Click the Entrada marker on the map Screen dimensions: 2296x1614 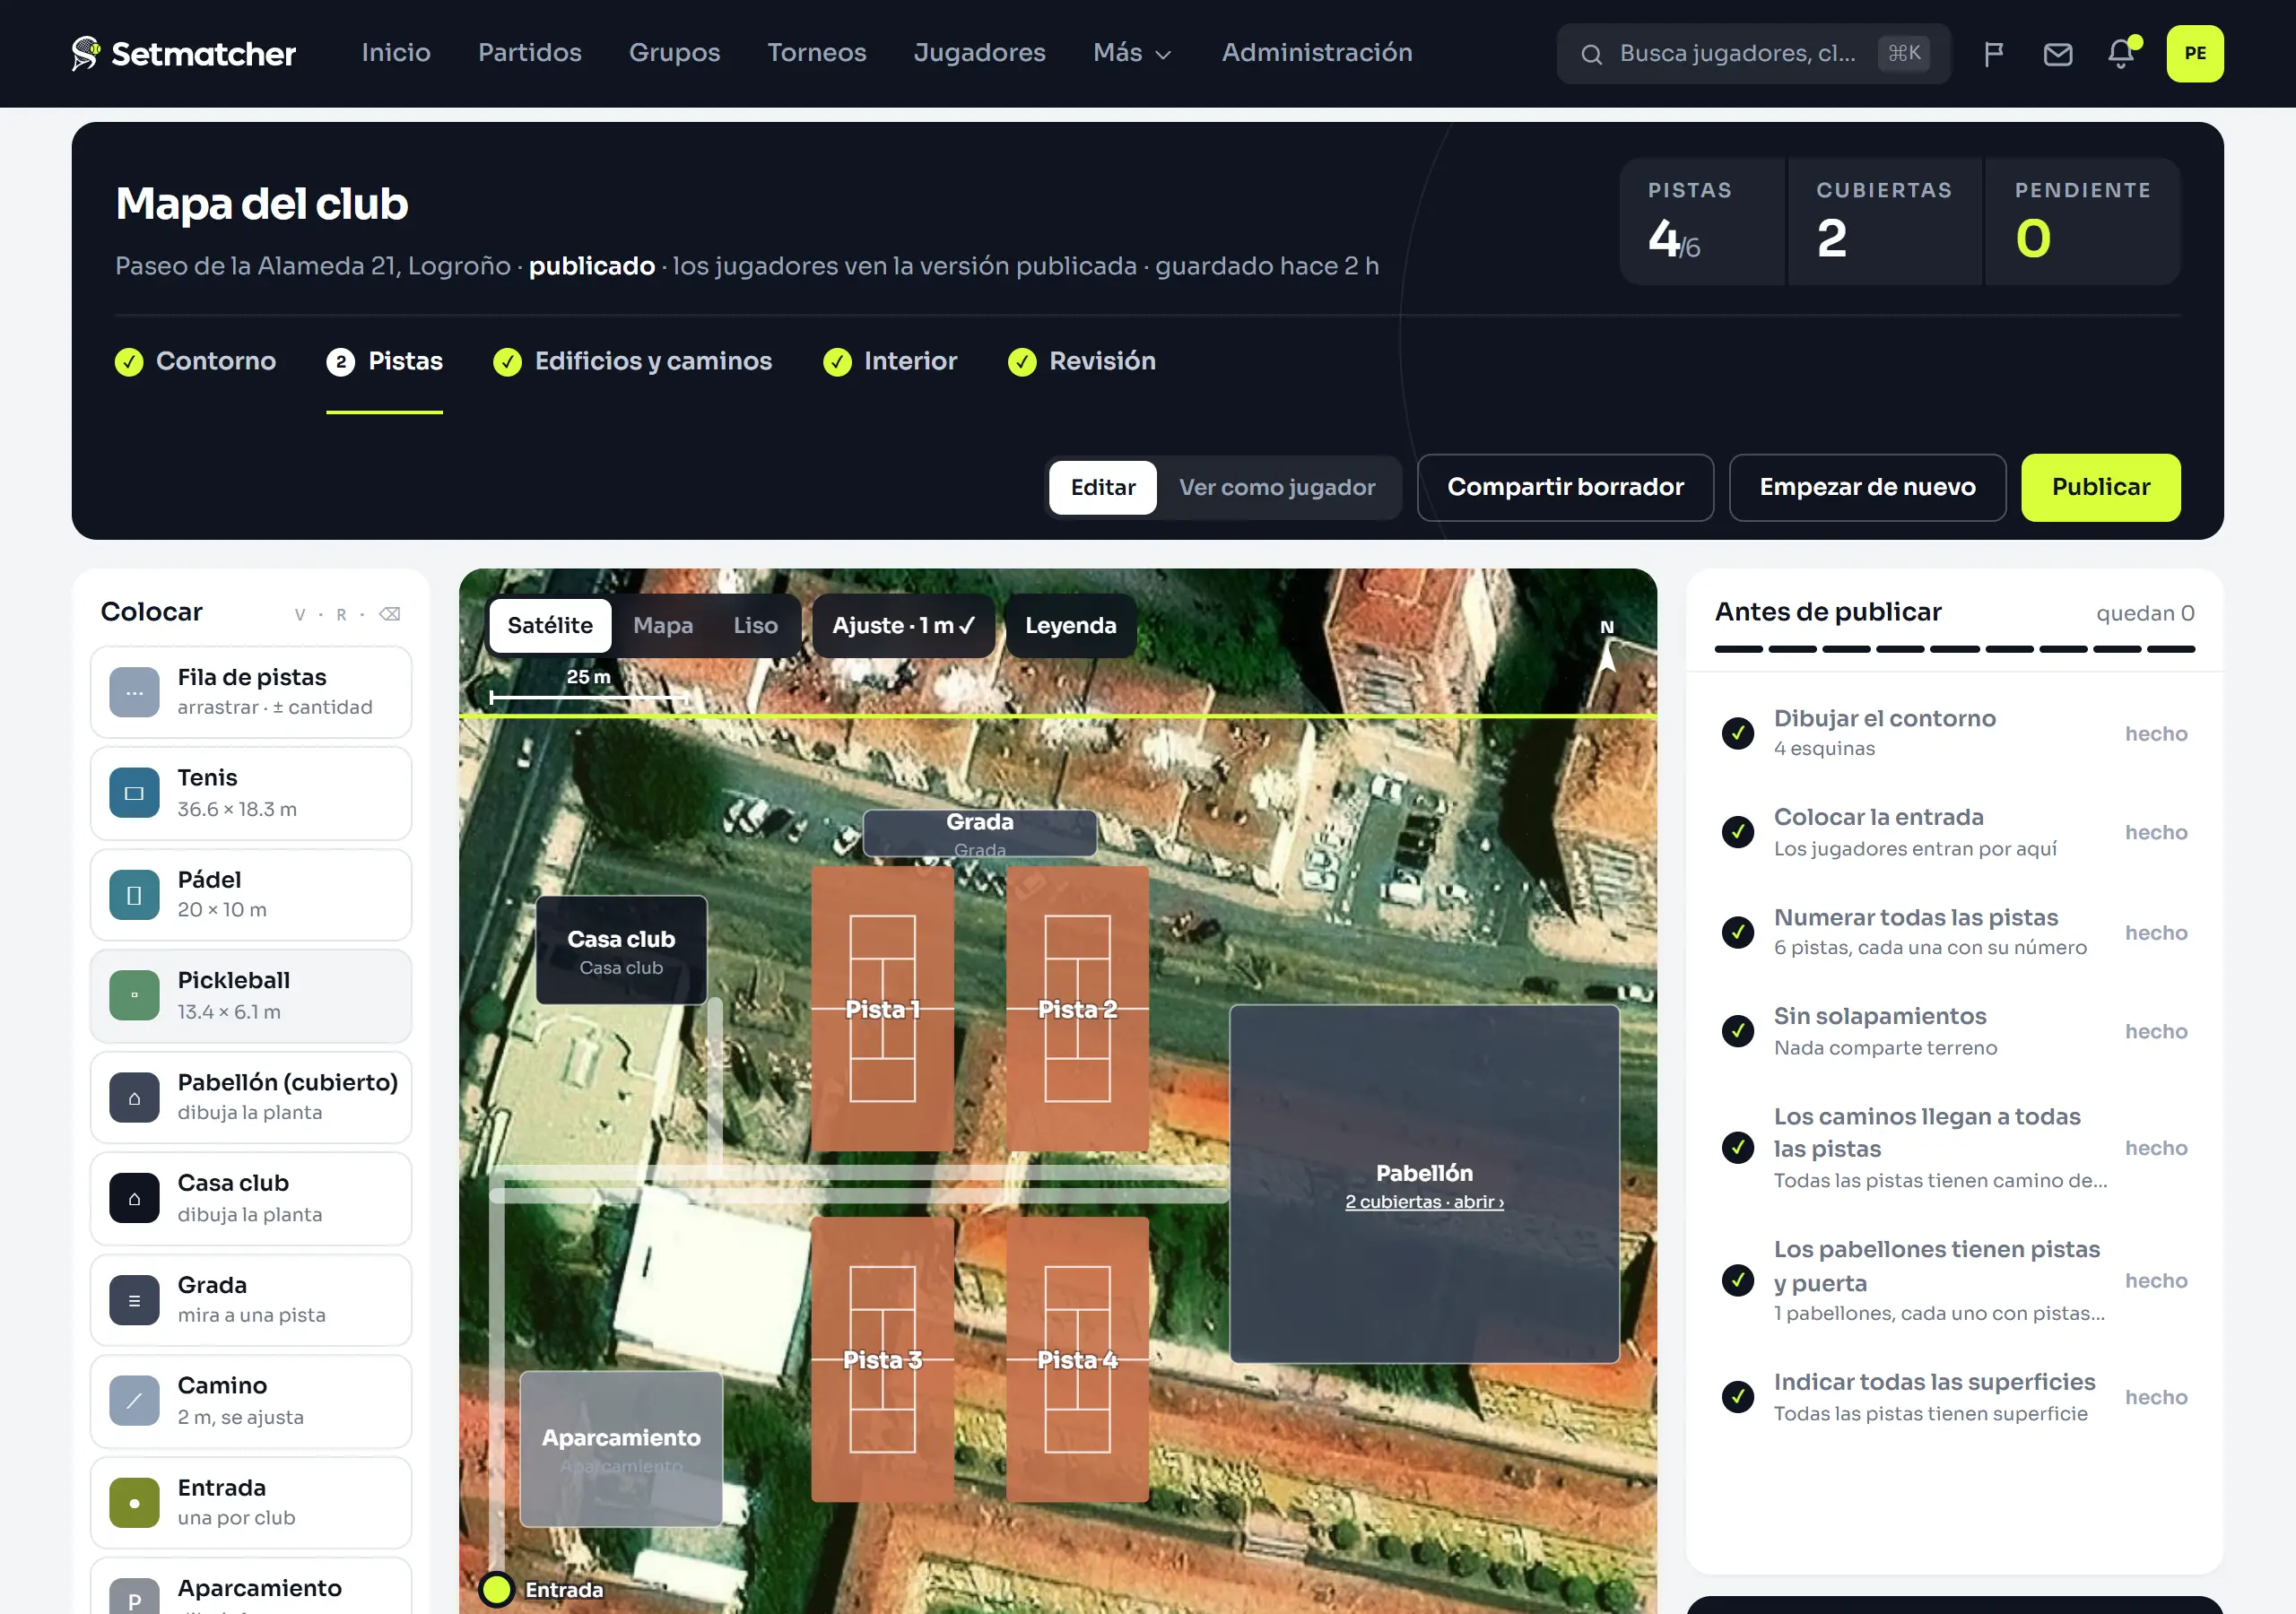click(496, 1589)
